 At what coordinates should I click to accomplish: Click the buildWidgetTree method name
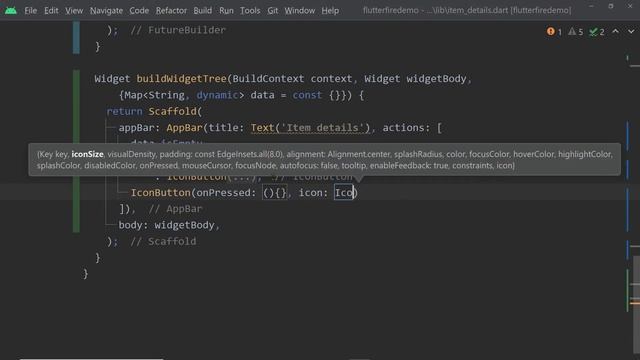pos(182,79)
